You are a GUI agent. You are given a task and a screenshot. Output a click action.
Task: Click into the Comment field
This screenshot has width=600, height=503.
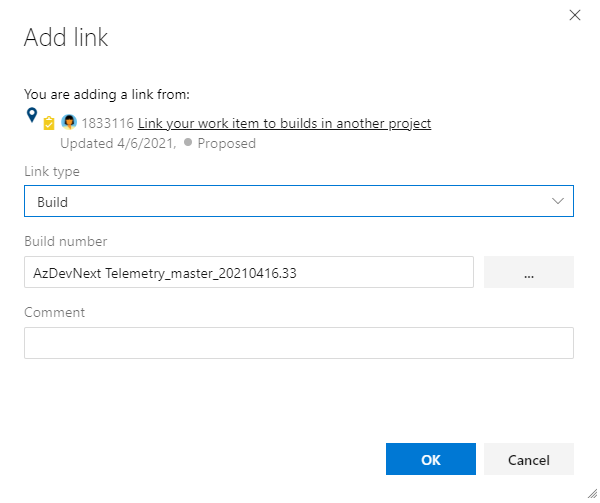tap(298, 343)
